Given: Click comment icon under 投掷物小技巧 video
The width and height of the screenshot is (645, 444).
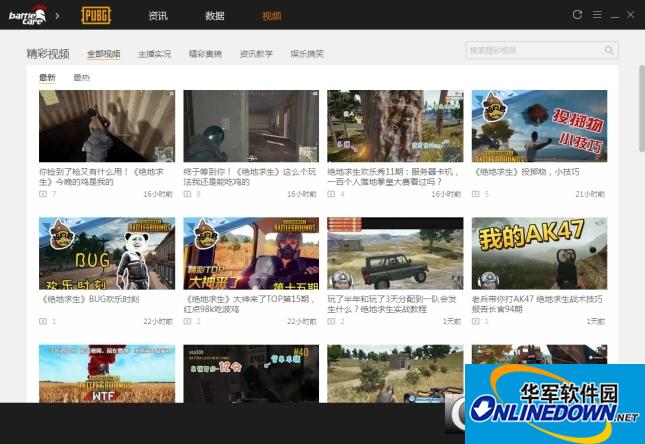Looking at the screenshot, I should pos(475,194).
